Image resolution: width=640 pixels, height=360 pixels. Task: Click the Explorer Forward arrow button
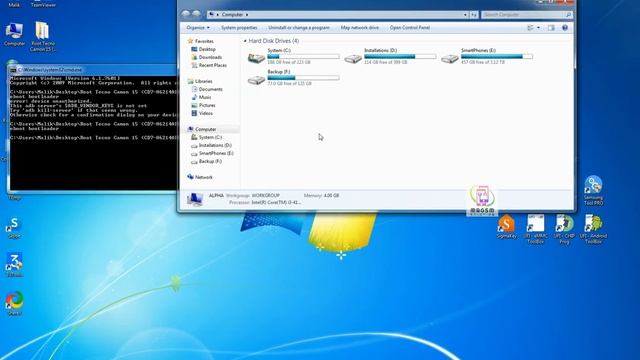(x=196, y=14)
